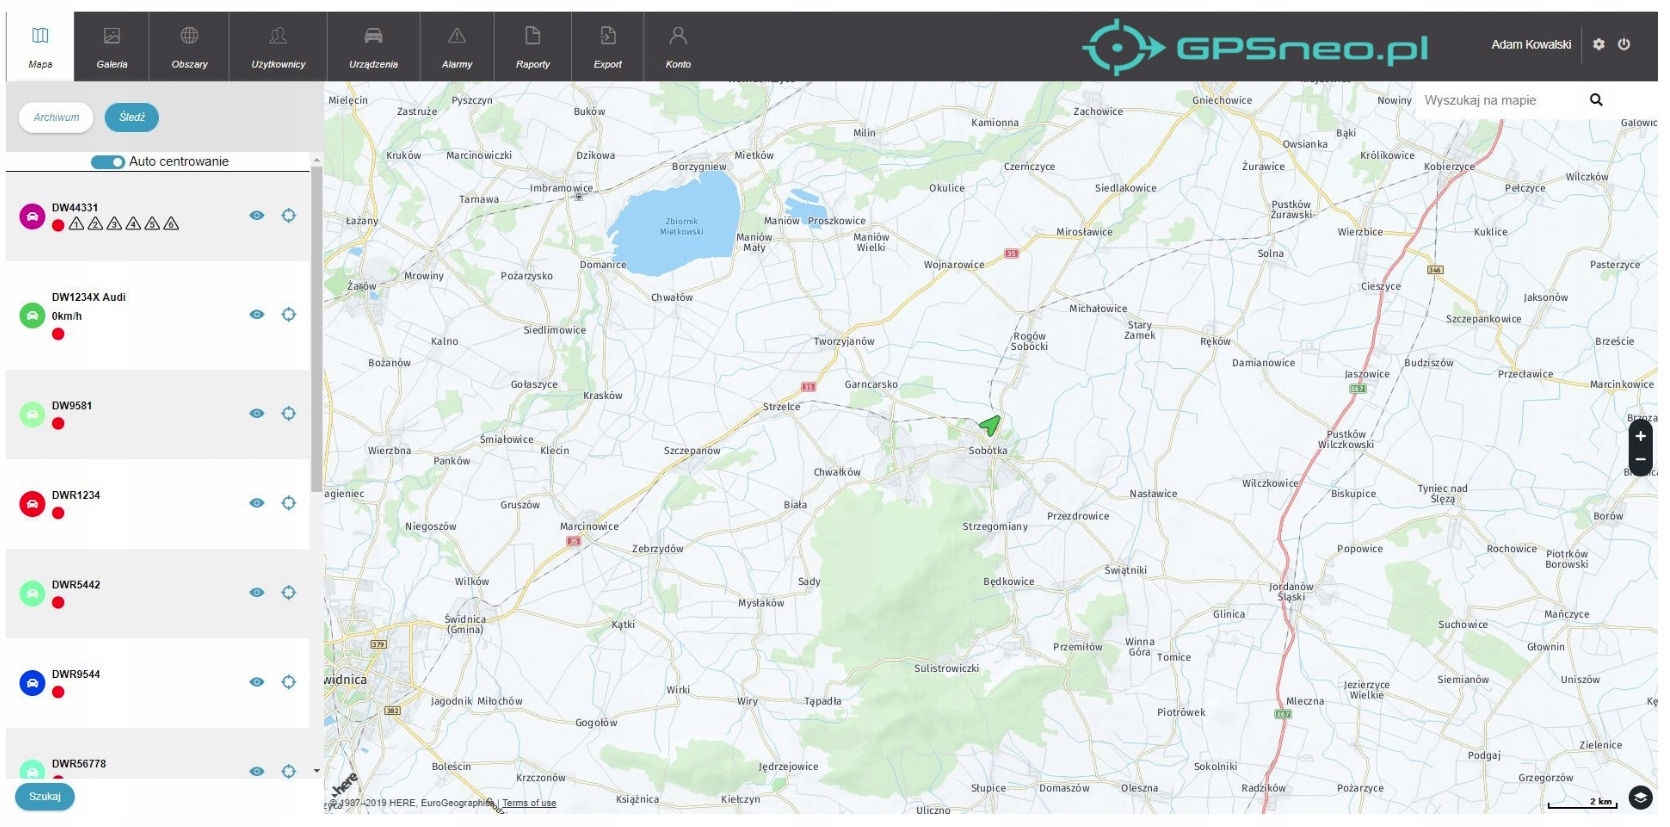The width and height of the screenshot is (1670, 827).
Task: Open settings gear icon in header
Action: click(1598, 44)
